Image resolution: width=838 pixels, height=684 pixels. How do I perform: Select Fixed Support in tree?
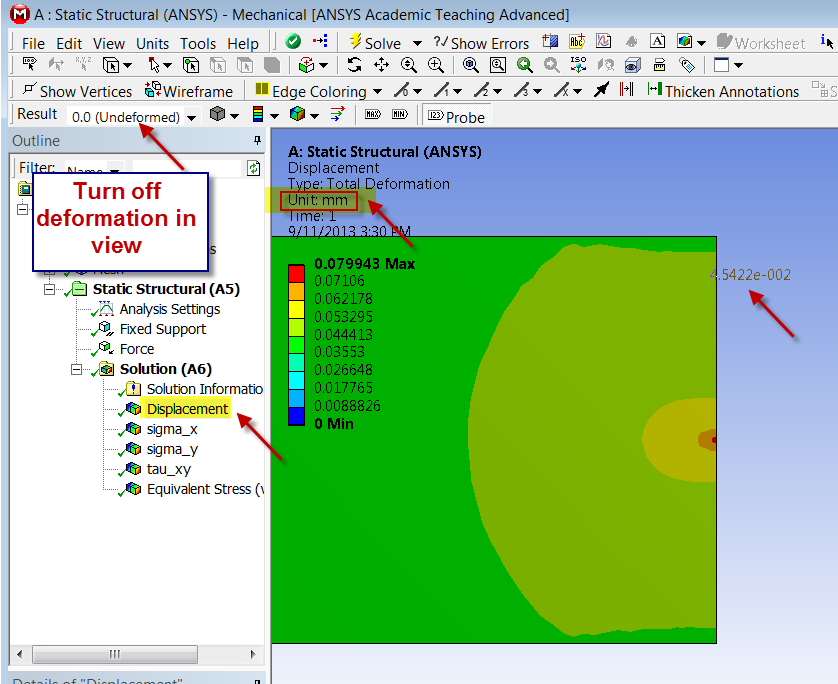162,329
